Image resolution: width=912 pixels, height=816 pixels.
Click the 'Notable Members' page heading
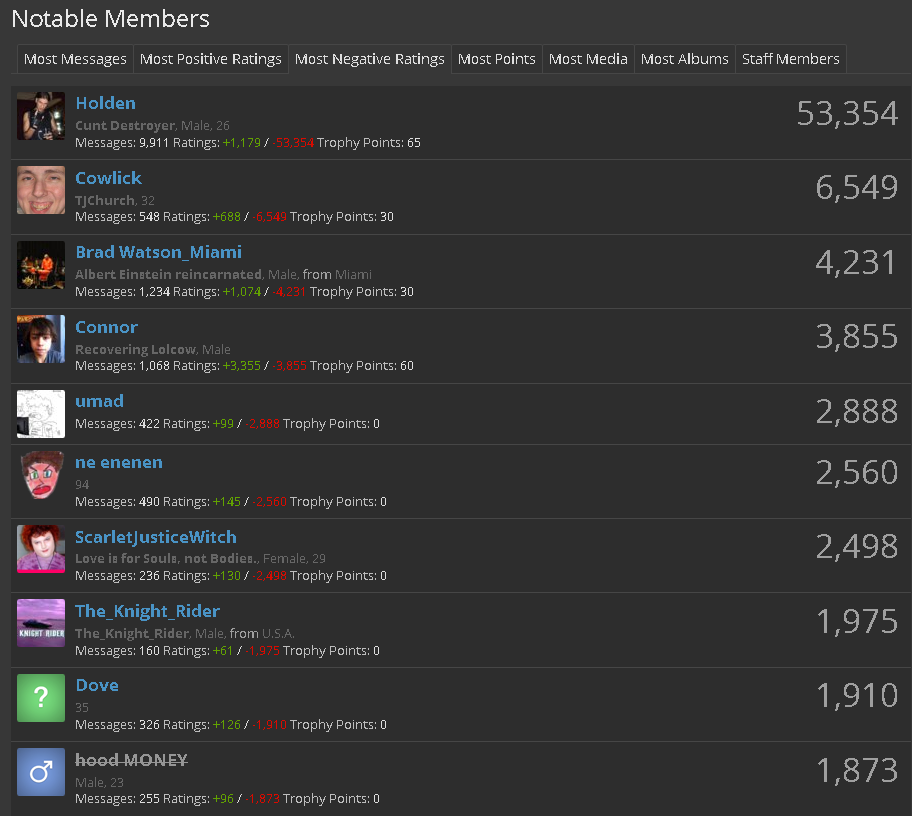point(111,19)
